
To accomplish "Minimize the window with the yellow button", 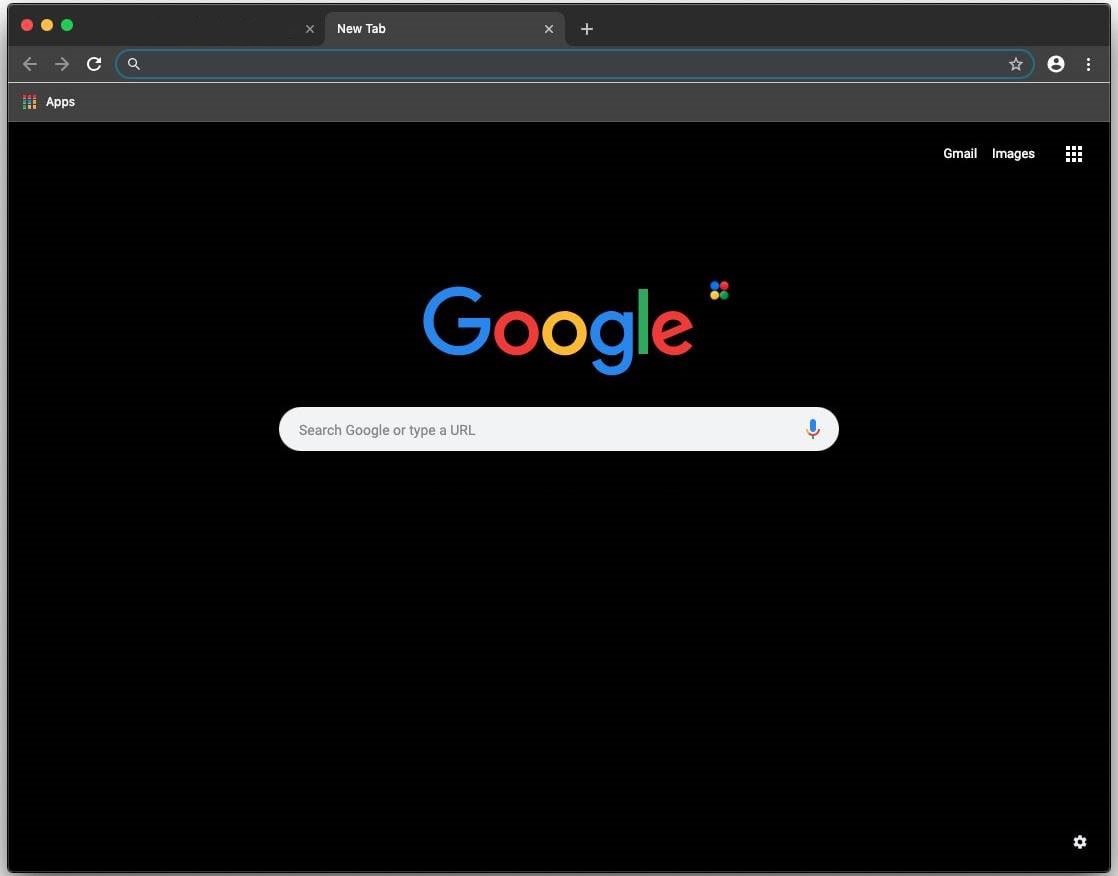I will tap(47, 25).
